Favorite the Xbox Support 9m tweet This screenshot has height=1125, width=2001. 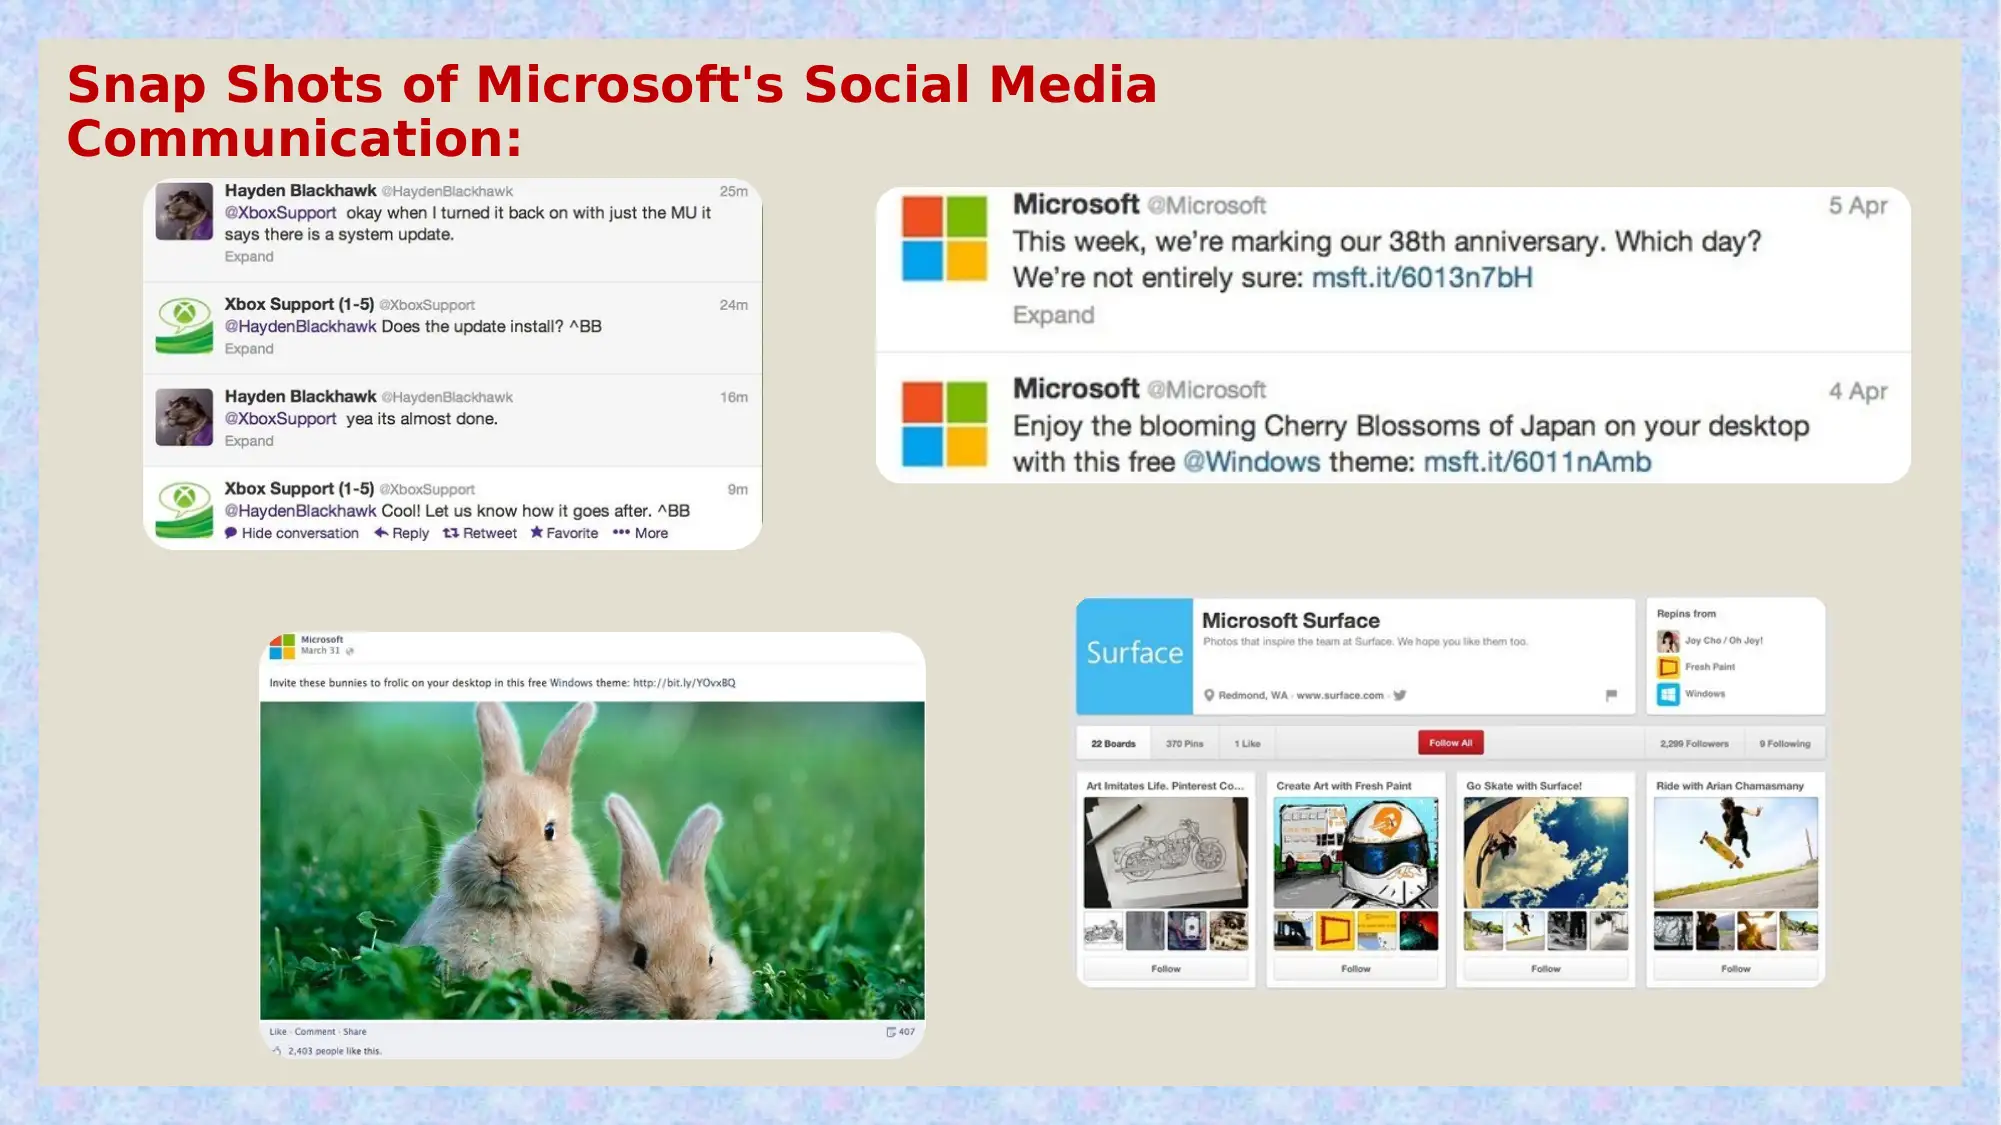[x=564, y=533]
